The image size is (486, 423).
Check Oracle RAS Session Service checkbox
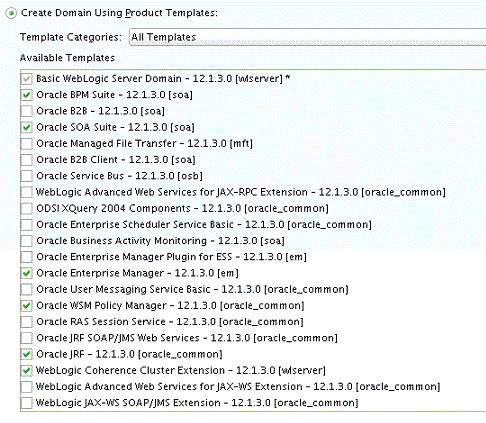point(27,322)
